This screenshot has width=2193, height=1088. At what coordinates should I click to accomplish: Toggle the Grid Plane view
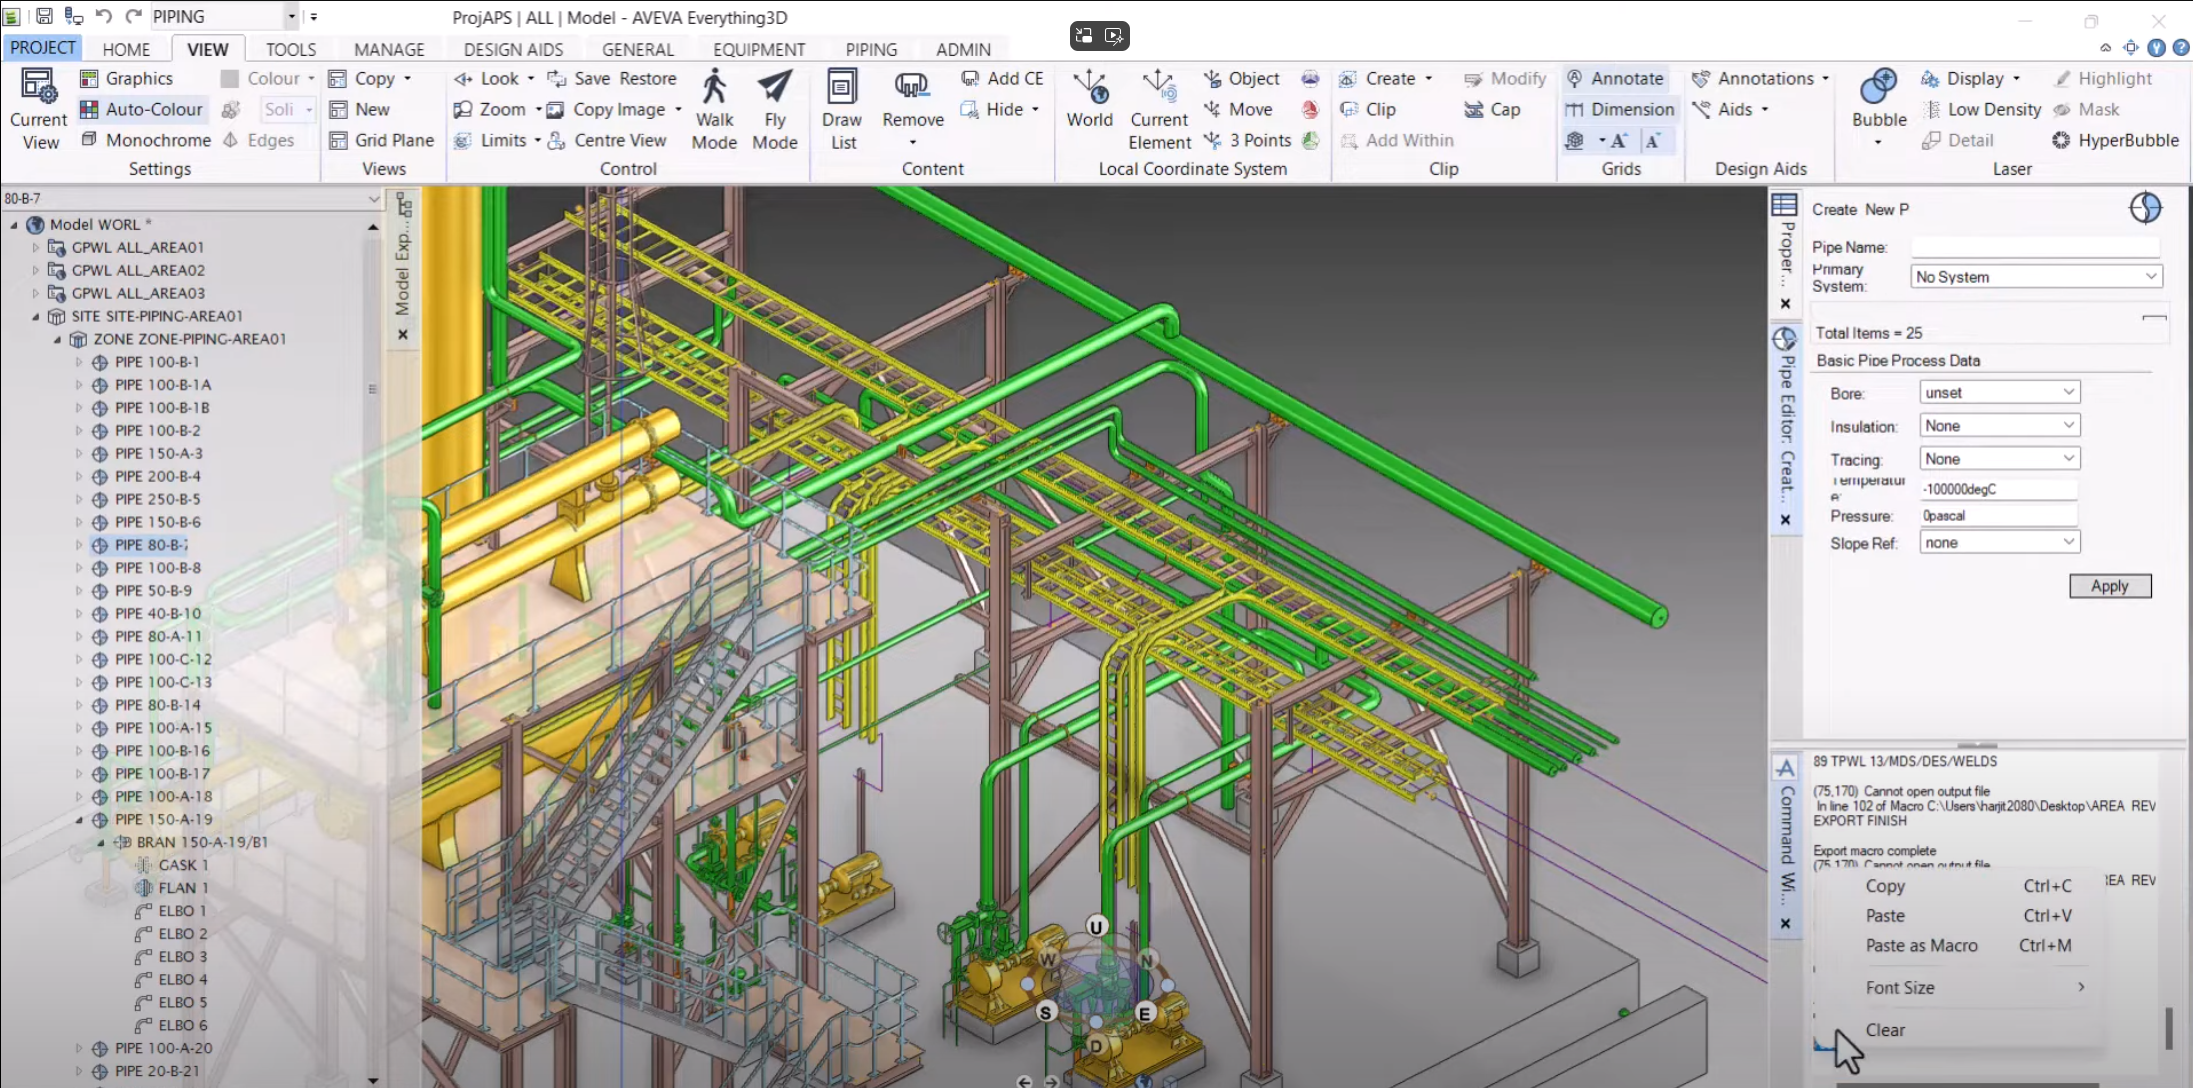[381, 140]
